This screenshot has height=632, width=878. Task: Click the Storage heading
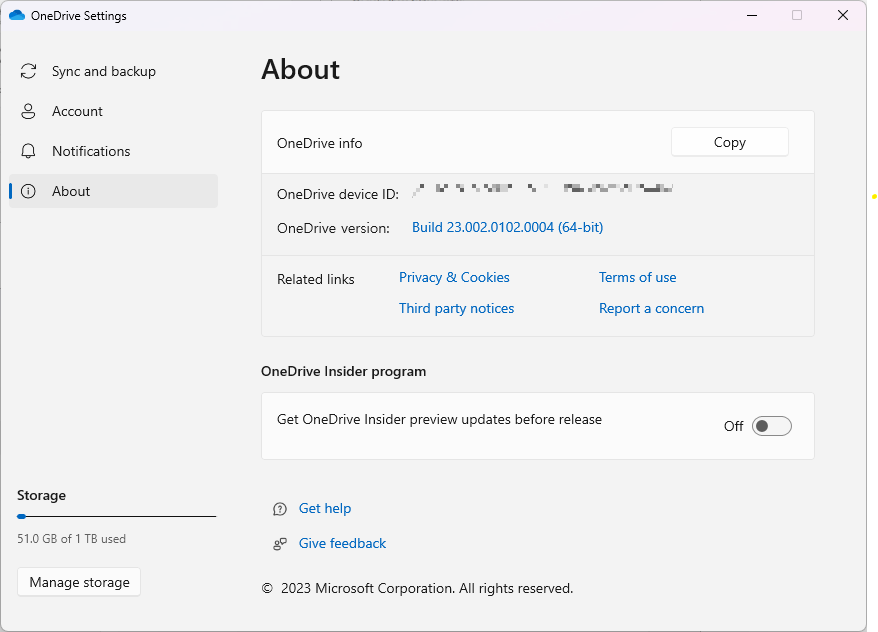click(x=41, y=495)
